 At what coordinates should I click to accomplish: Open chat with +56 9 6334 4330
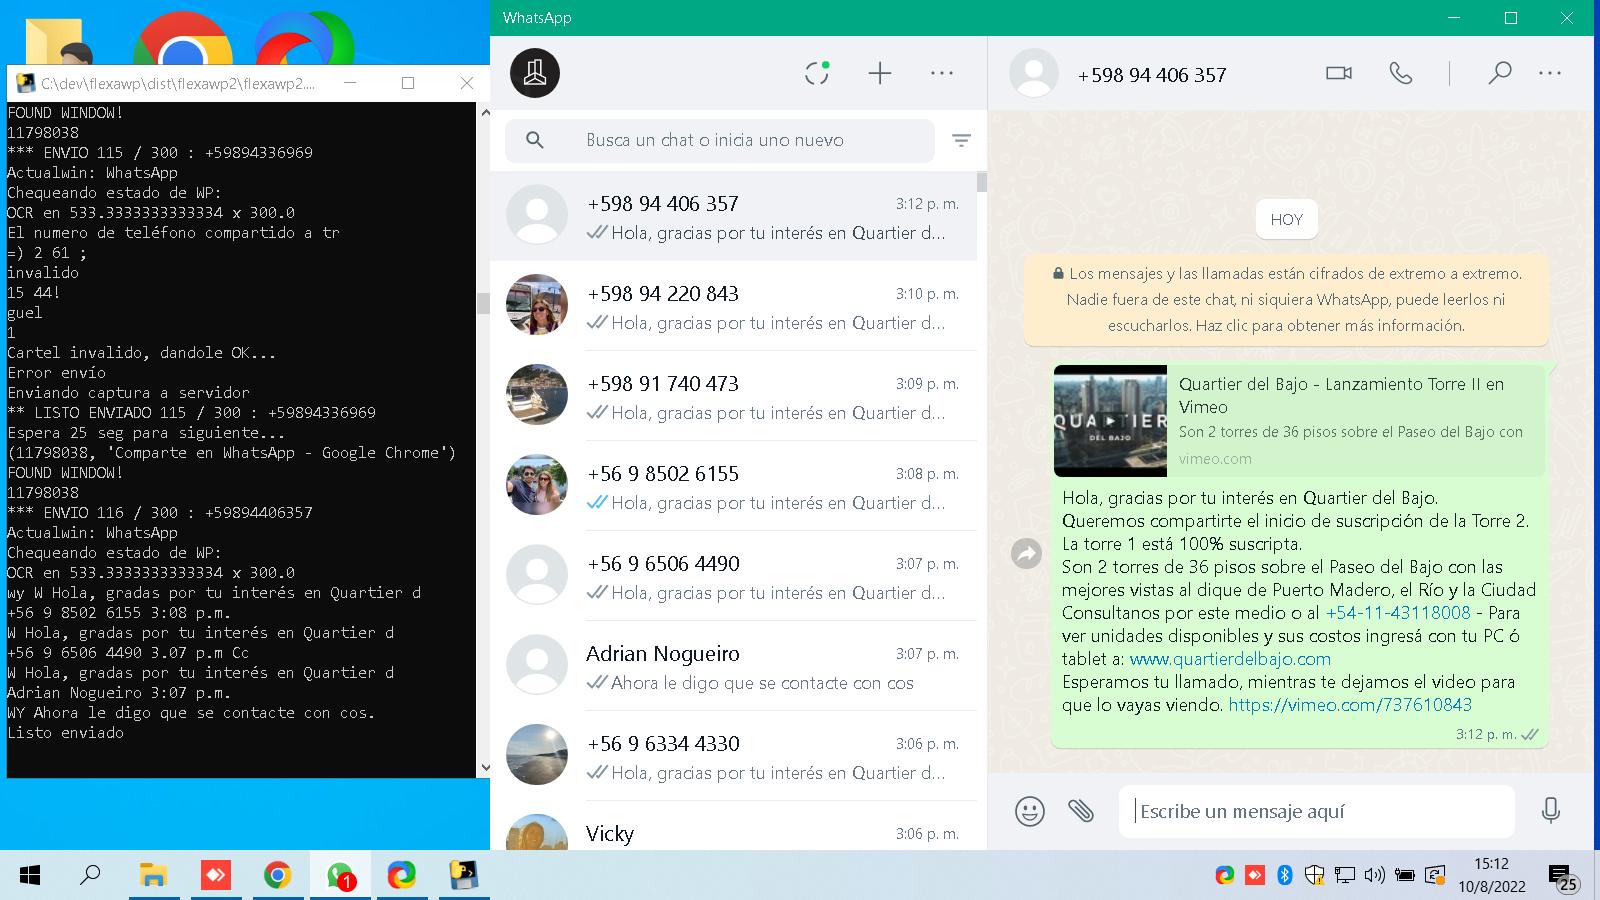tap(733, 756)
